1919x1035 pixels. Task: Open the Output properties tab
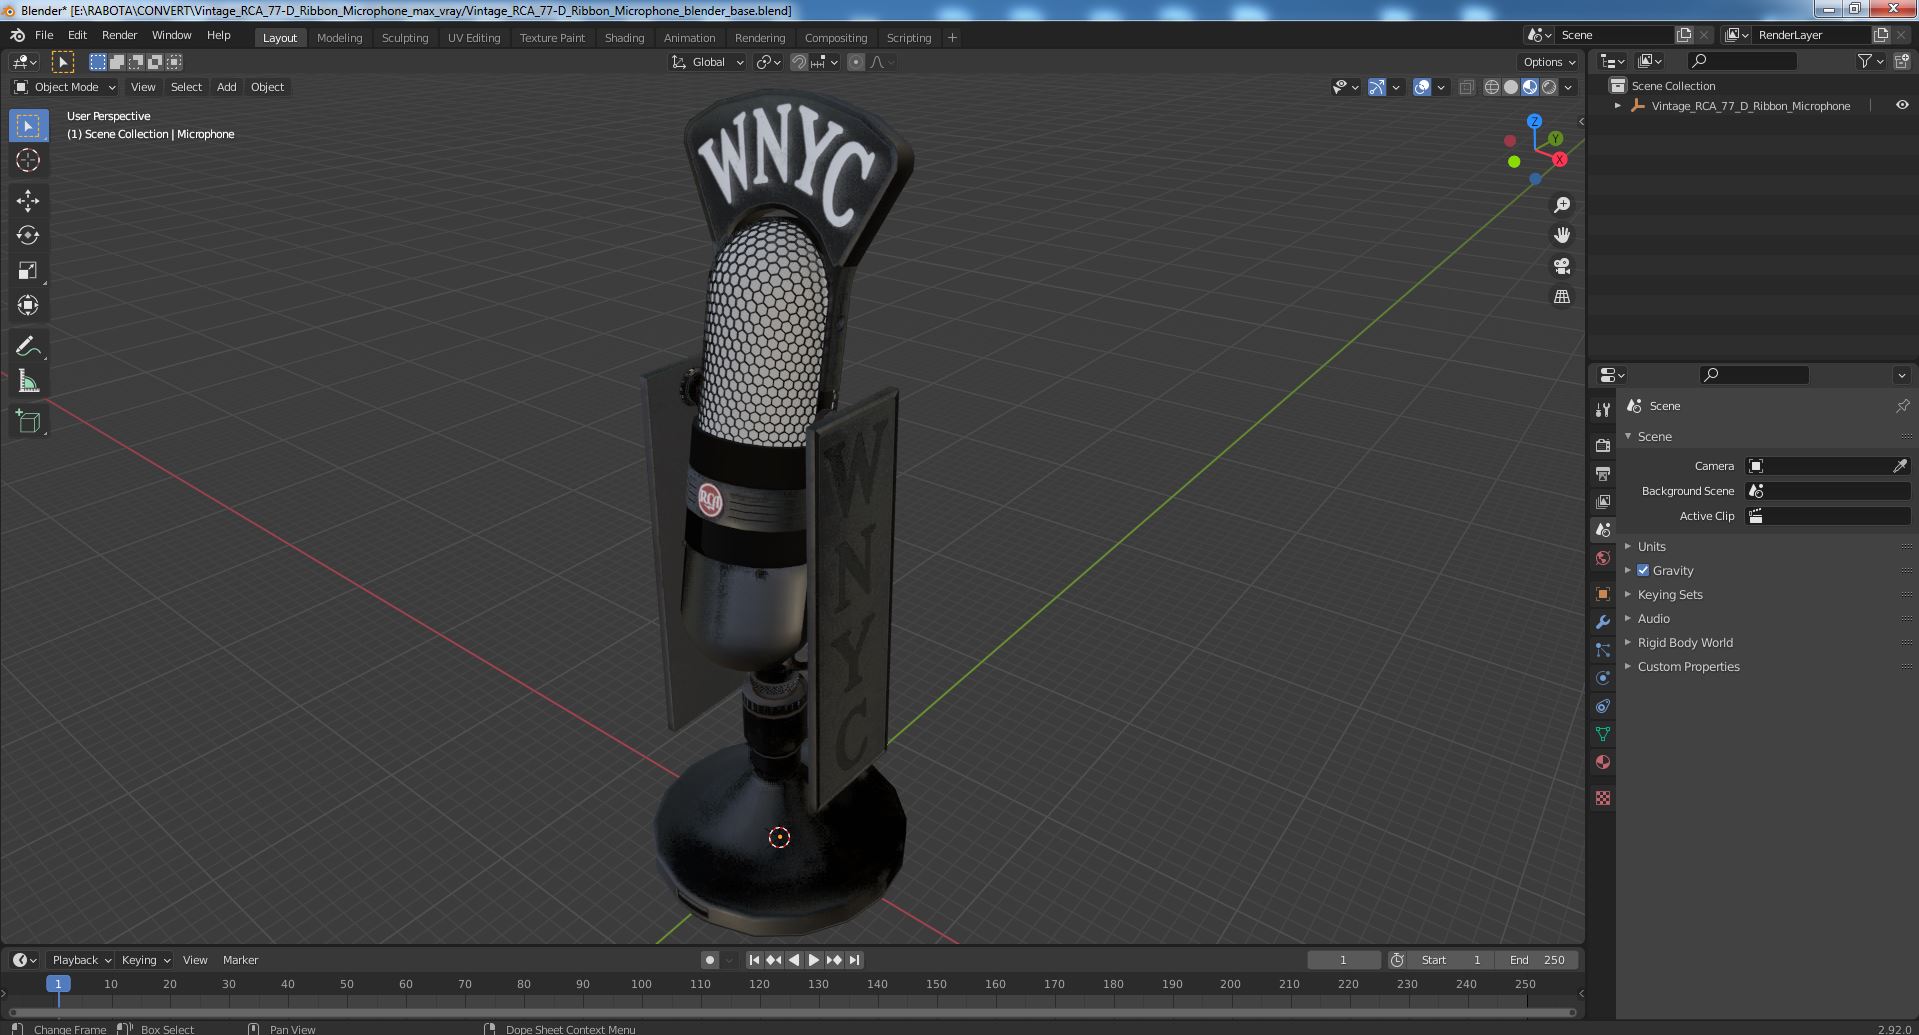tap(1603, 473)
